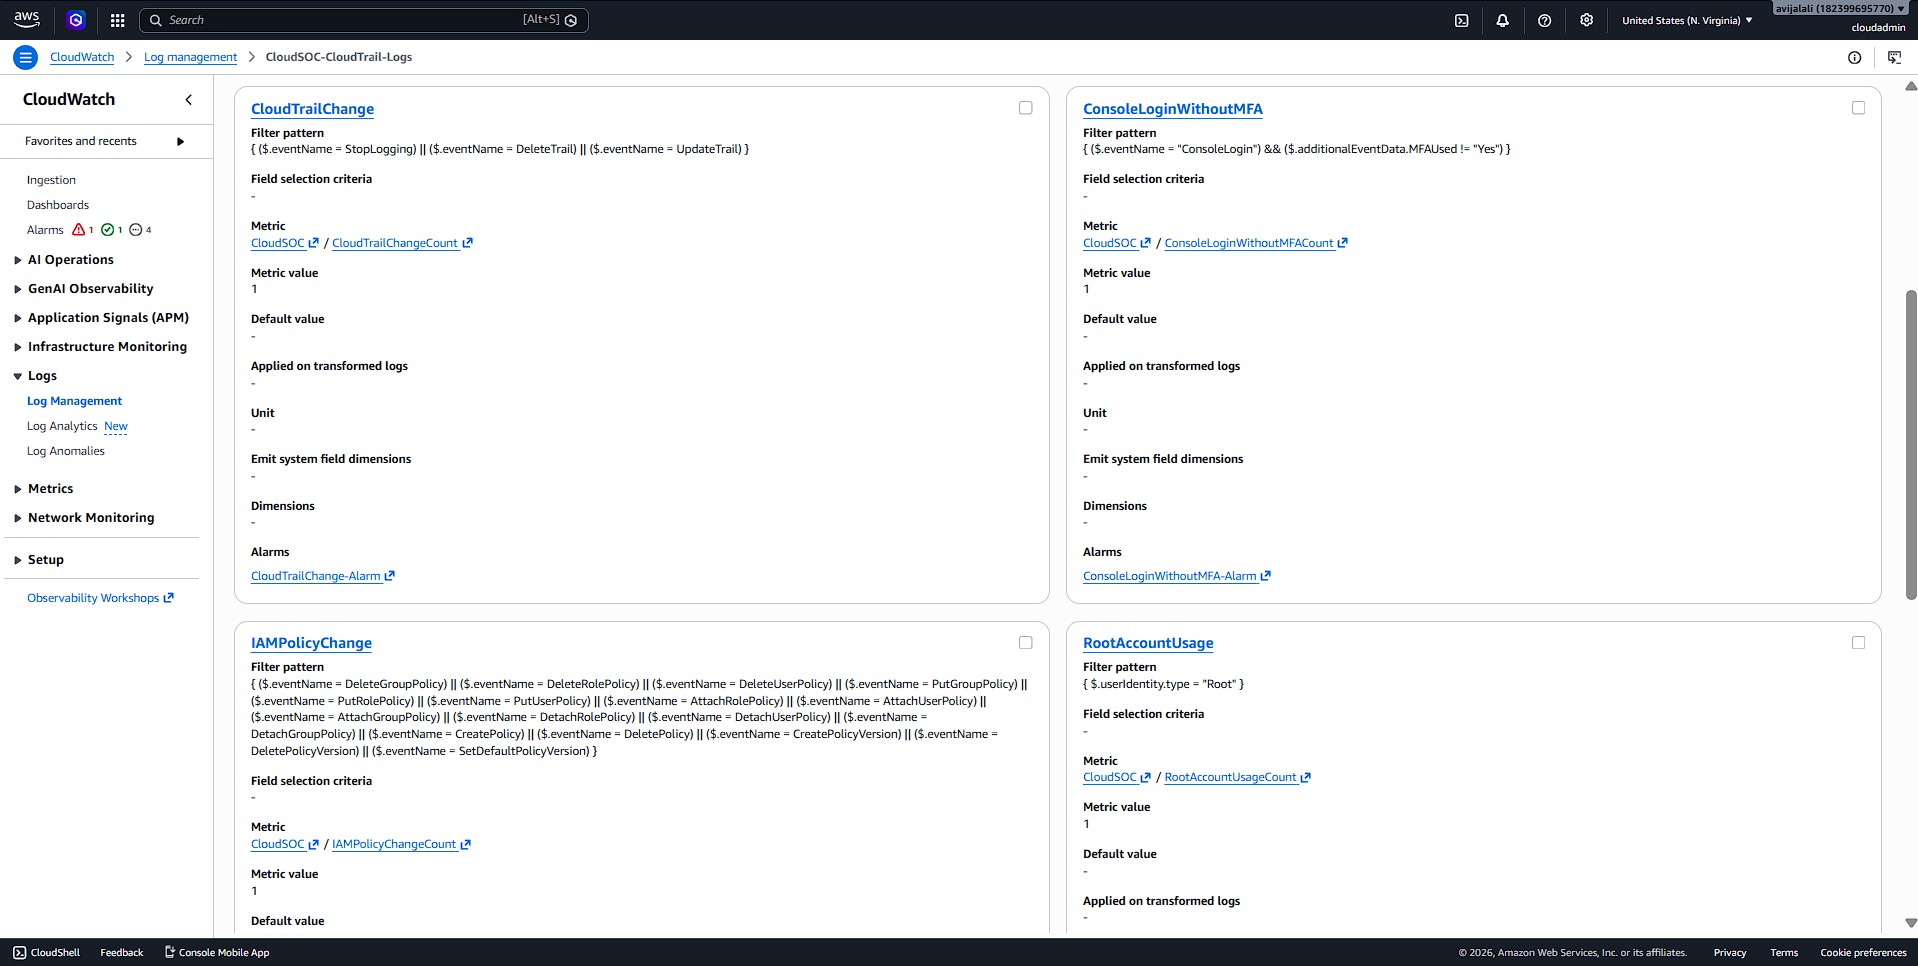The width and height of the screenshot is (1918, 966).
Task: Toggle the side navigation hamburger menu
Action: pos(26,57)
